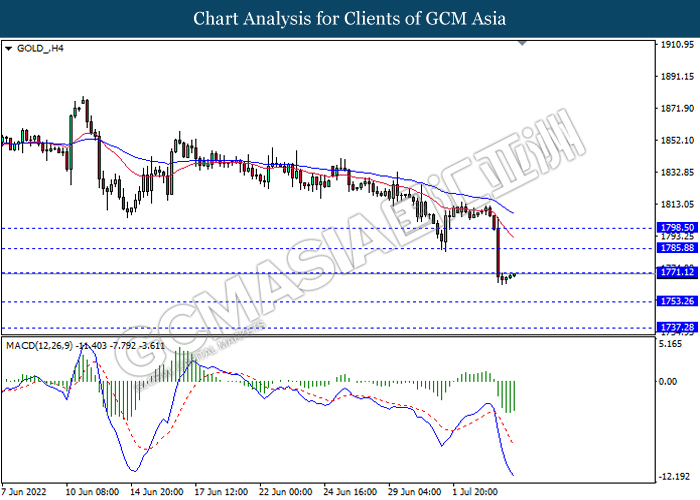Click the 1813.05 price axis value

click(x=677, y=204)
